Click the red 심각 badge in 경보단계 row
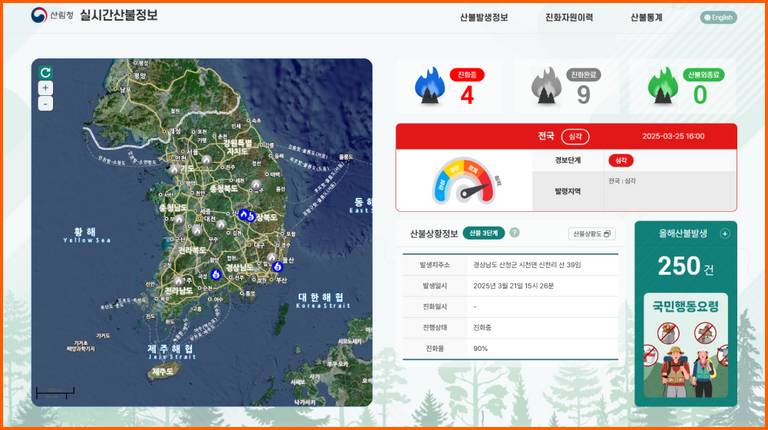 point(621,160)
